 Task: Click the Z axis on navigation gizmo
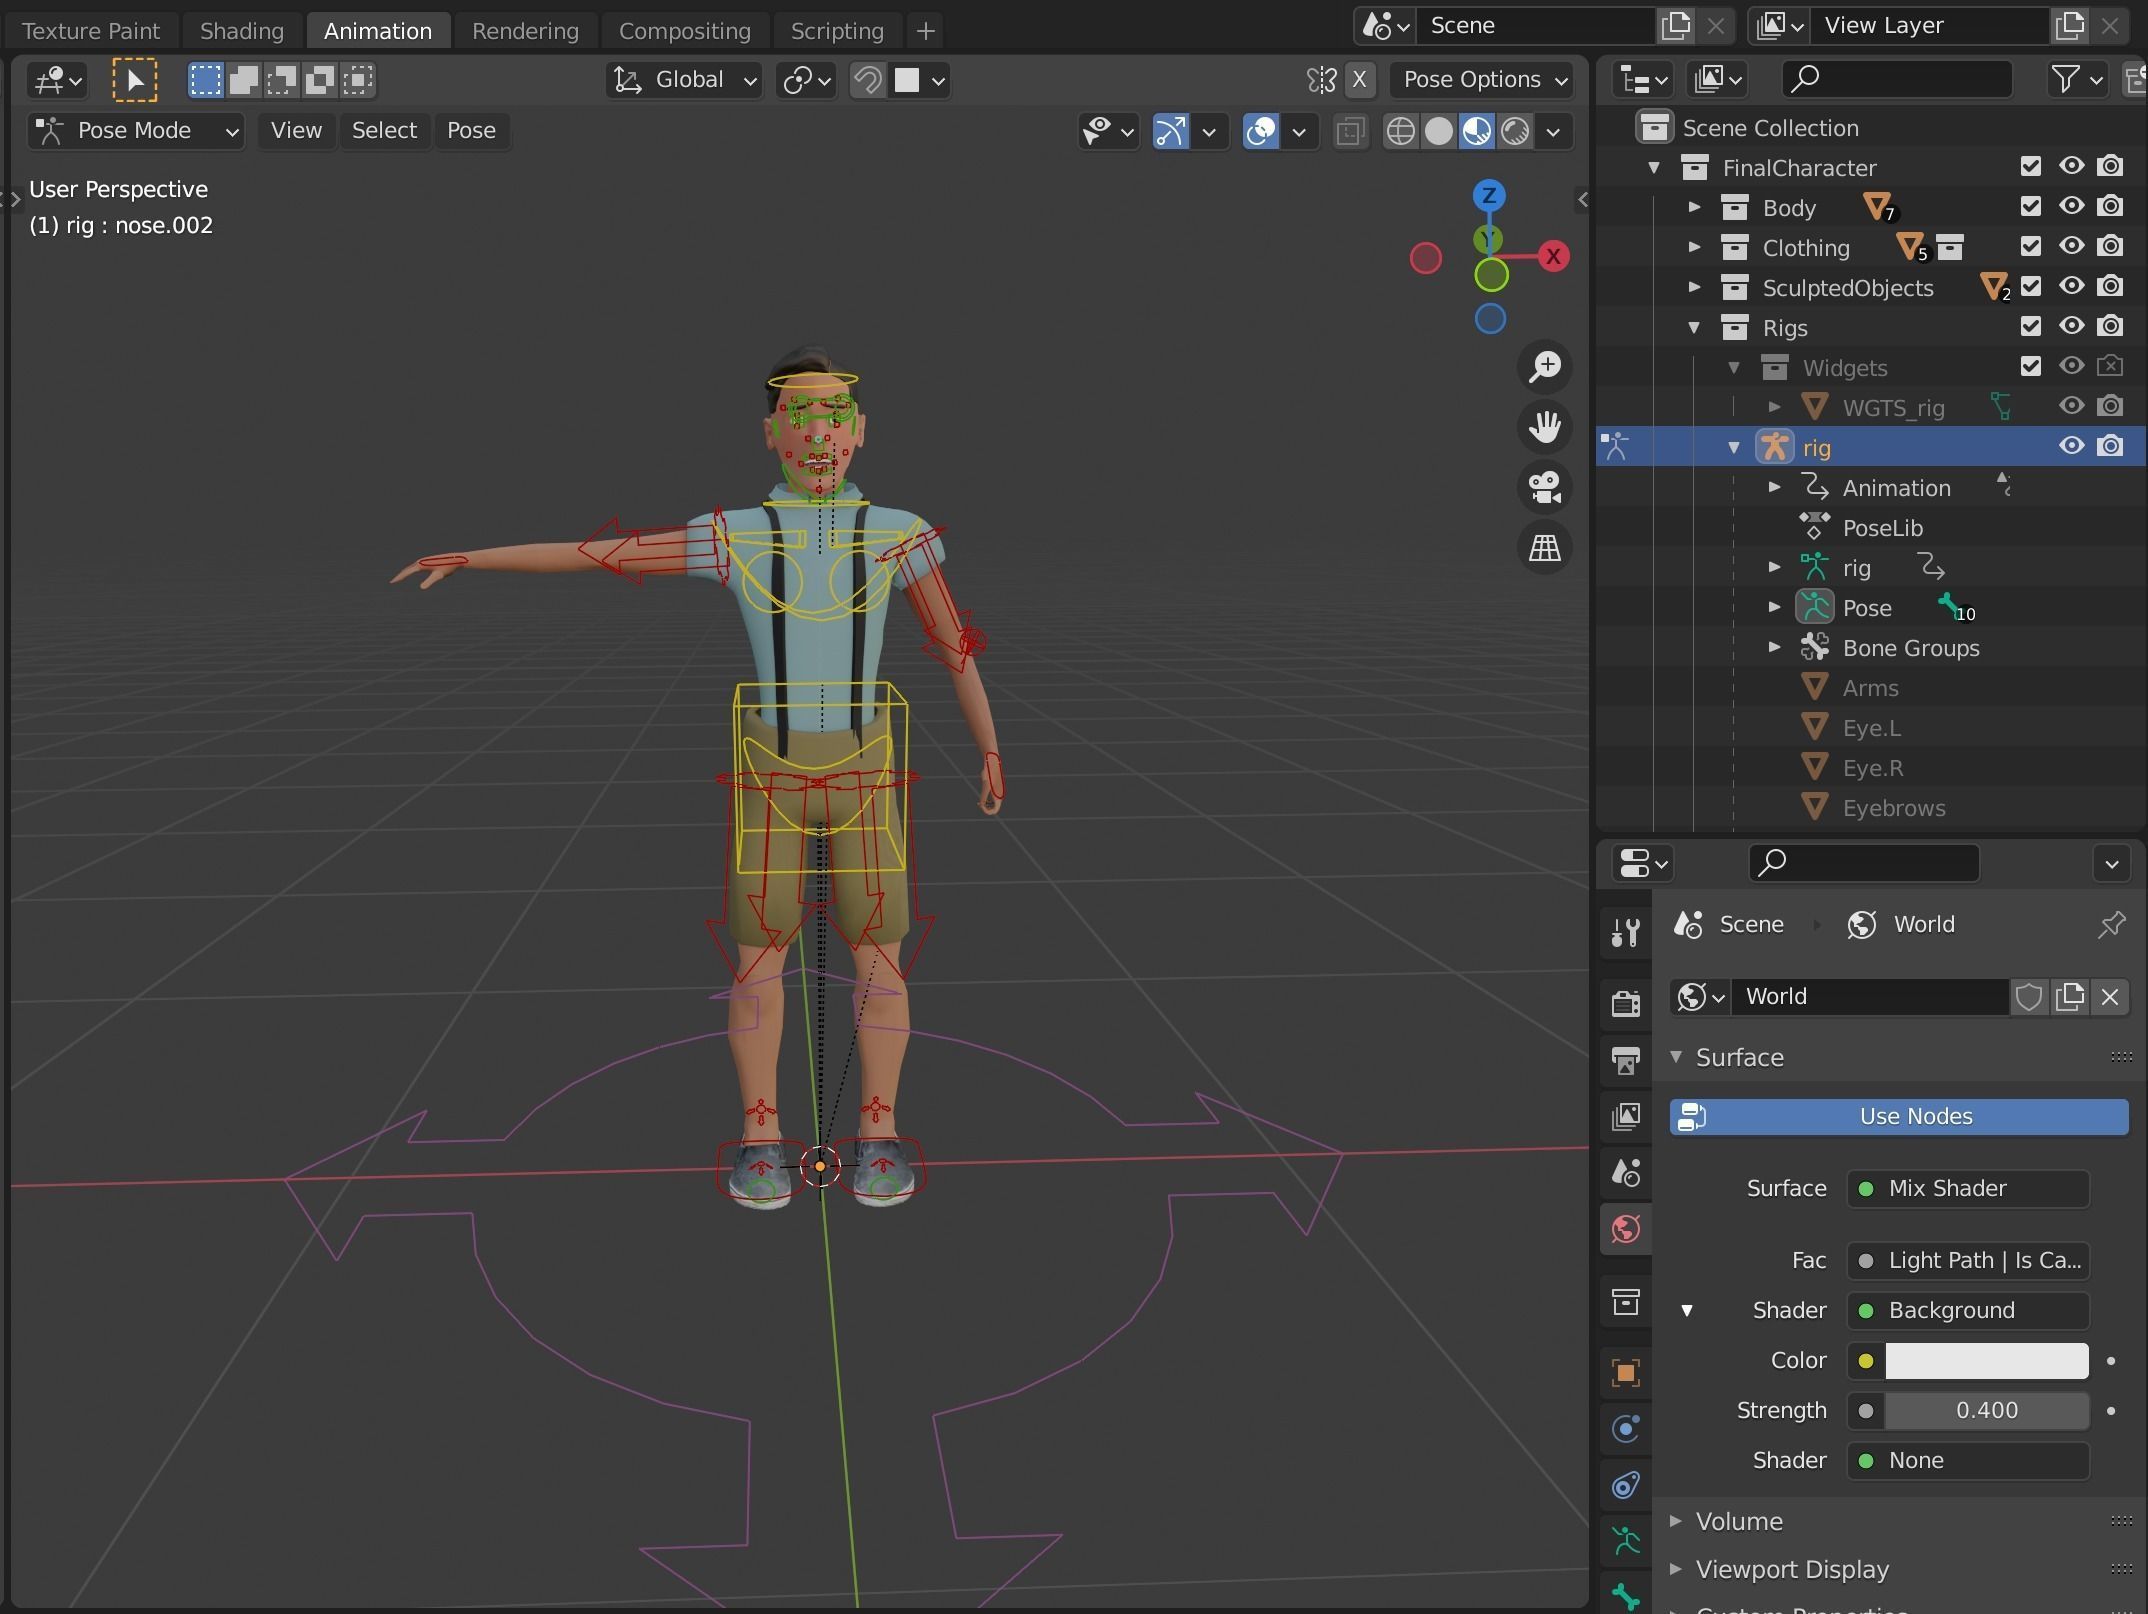point(1489,195)
